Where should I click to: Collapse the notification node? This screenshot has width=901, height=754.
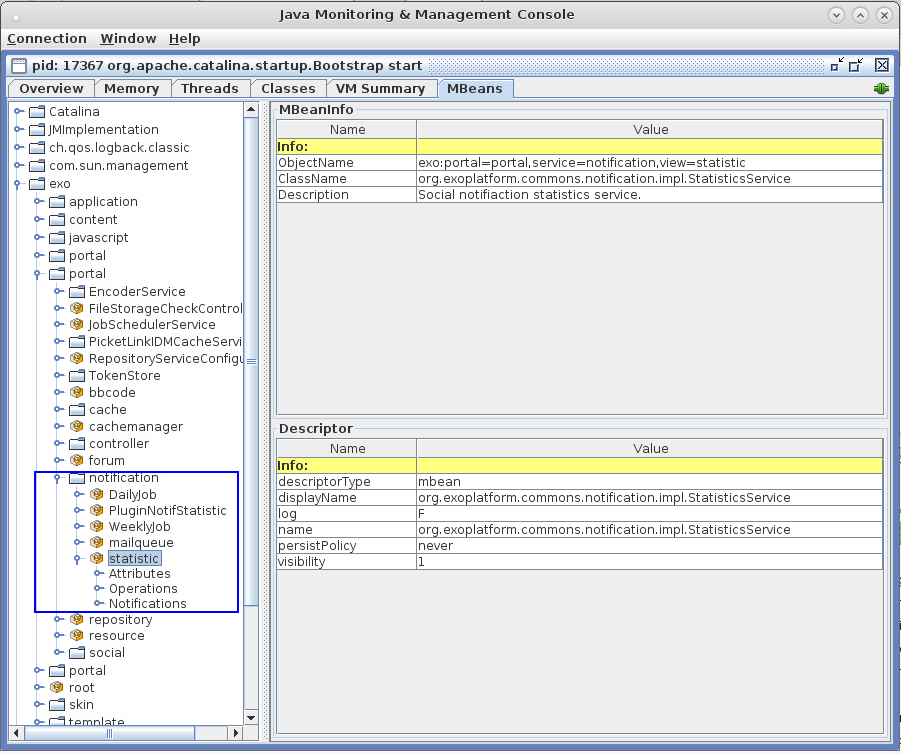(57, 478)
